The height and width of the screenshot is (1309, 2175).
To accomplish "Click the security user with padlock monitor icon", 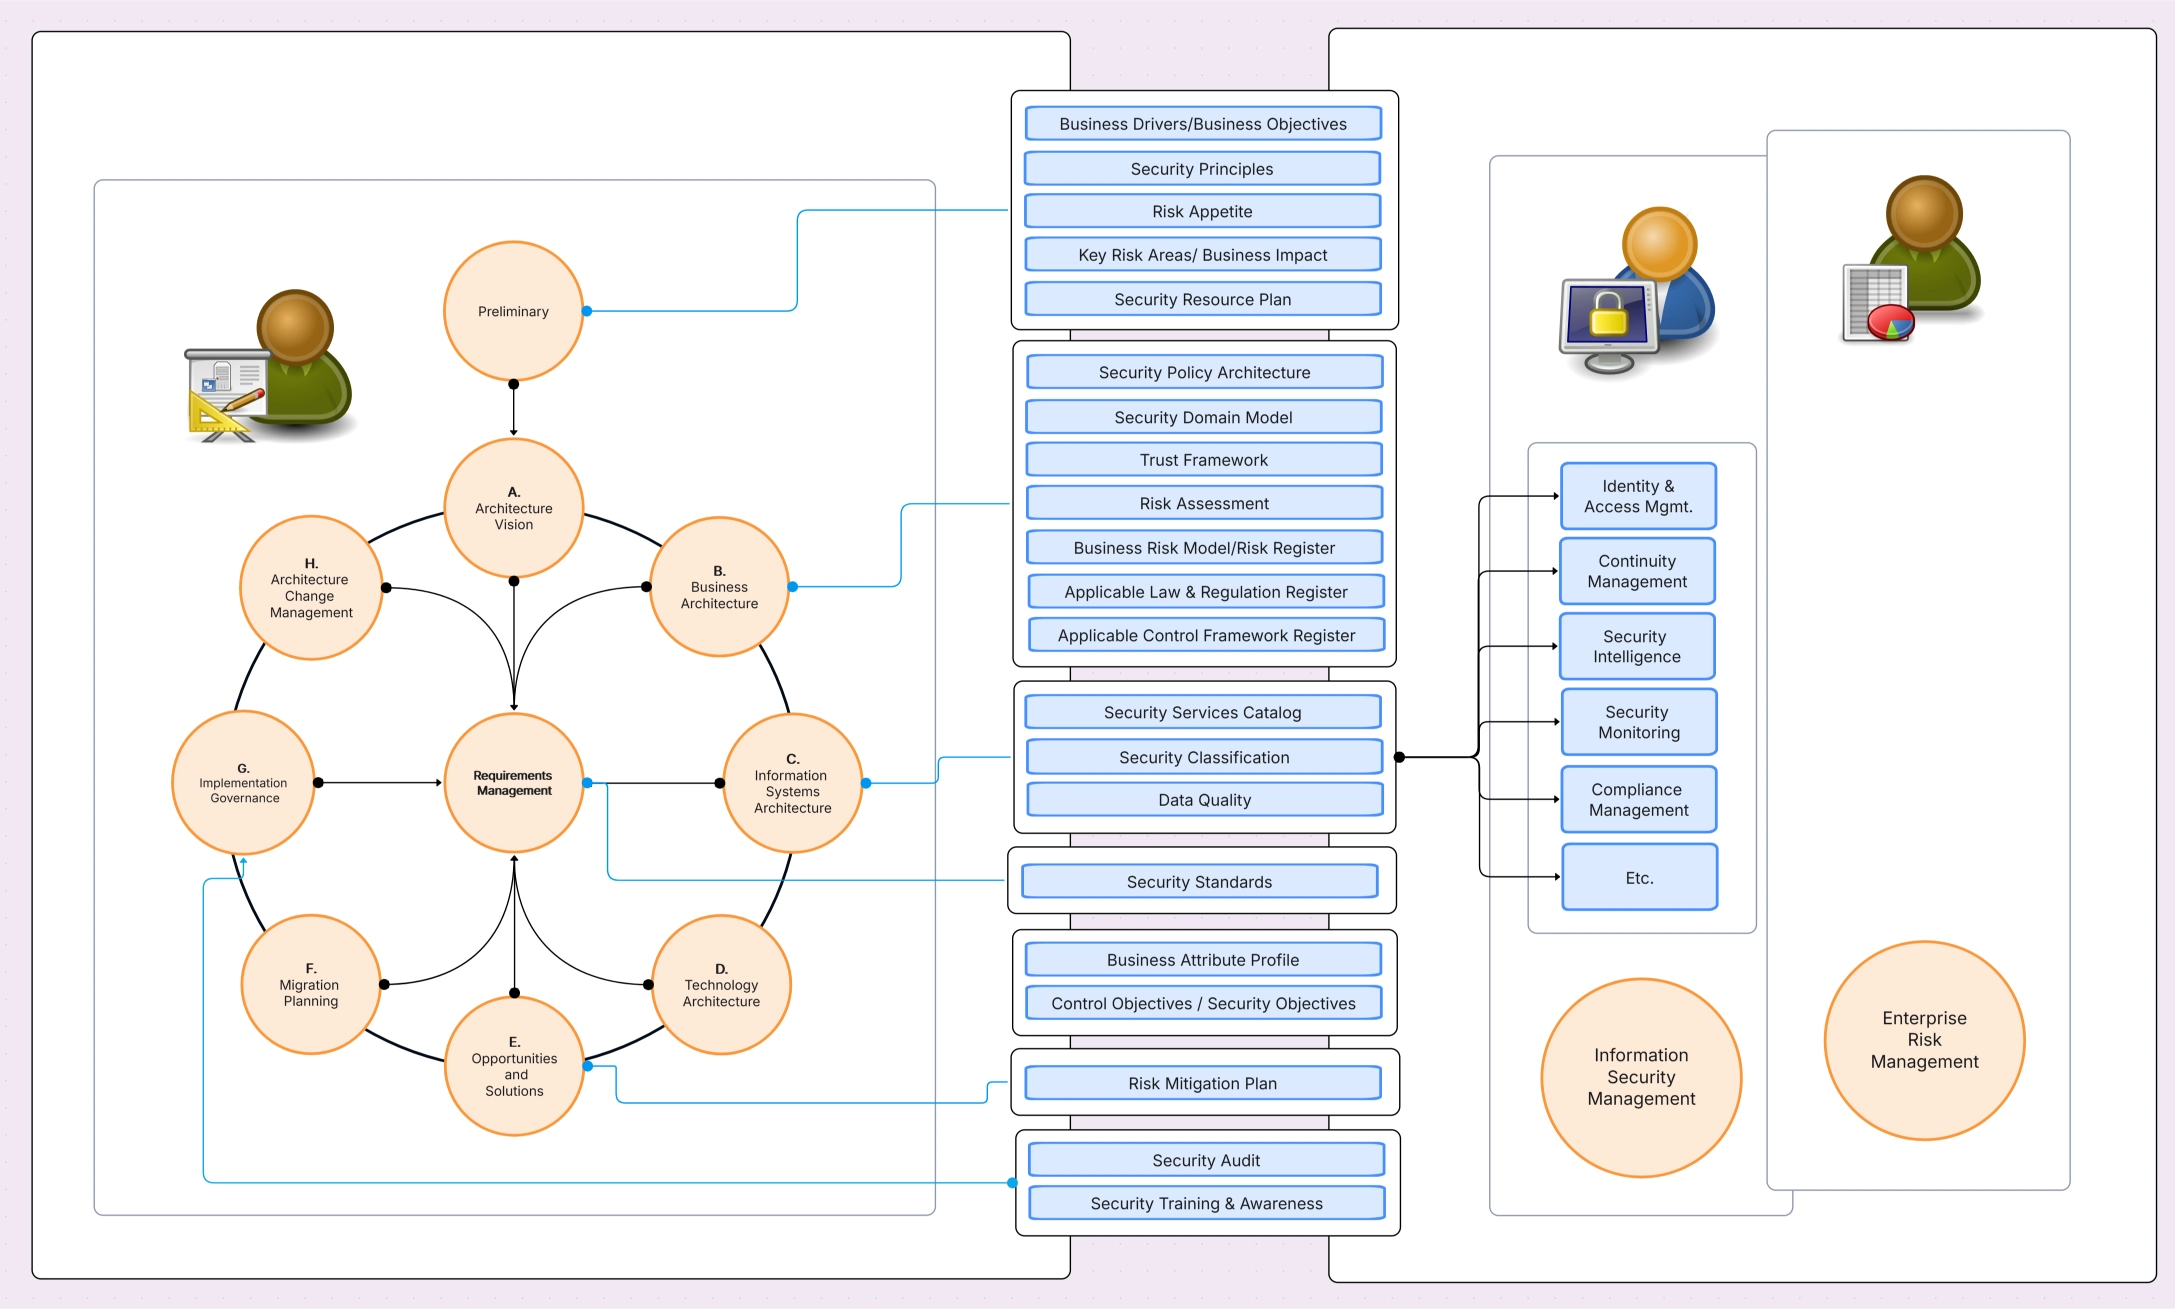I will click(1639, 291).
